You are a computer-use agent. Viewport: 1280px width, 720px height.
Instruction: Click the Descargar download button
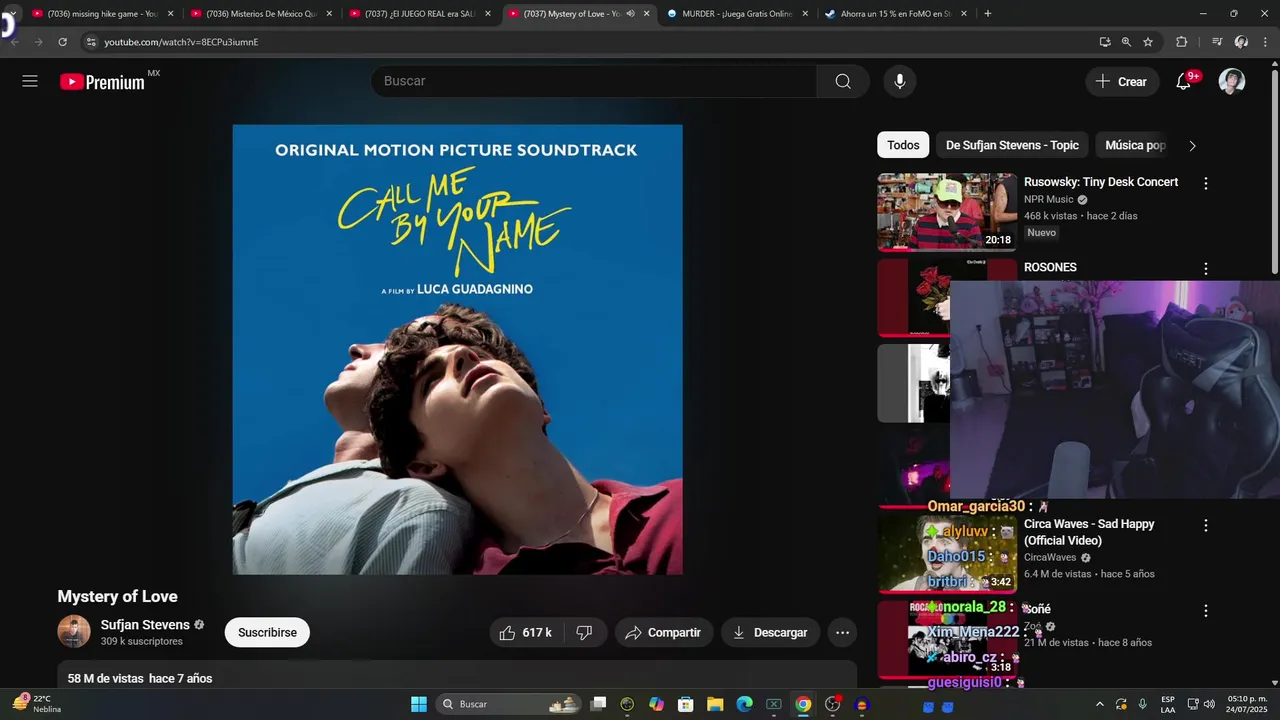point(770,632)
